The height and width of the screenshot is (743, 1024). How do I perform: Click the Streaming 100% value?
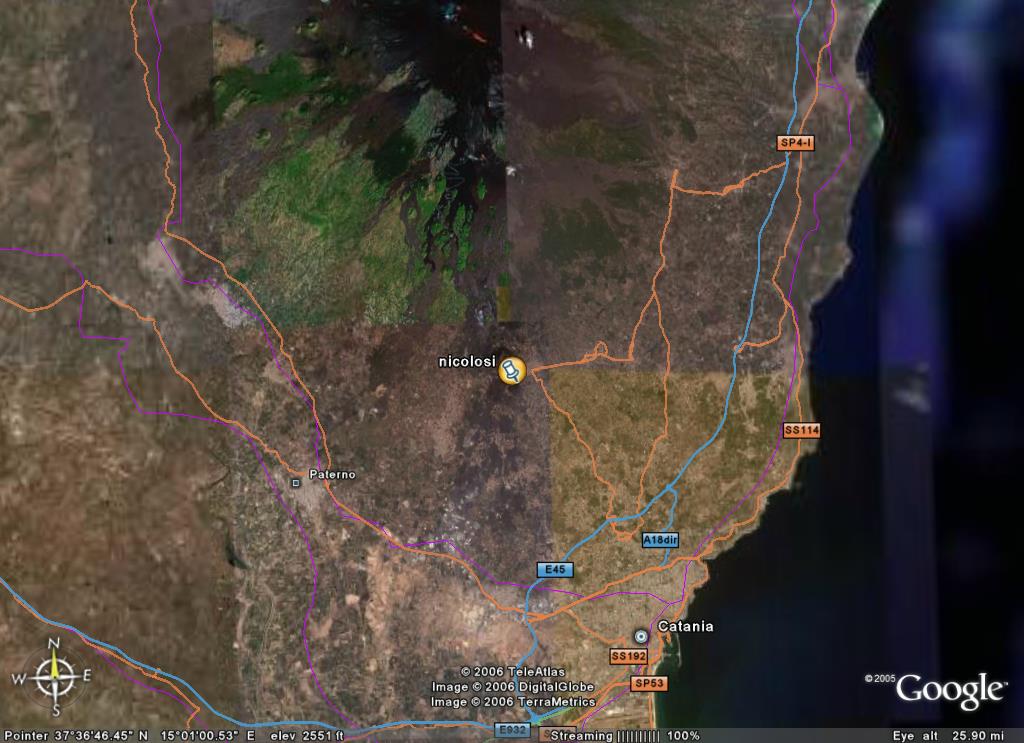[684, 736]
